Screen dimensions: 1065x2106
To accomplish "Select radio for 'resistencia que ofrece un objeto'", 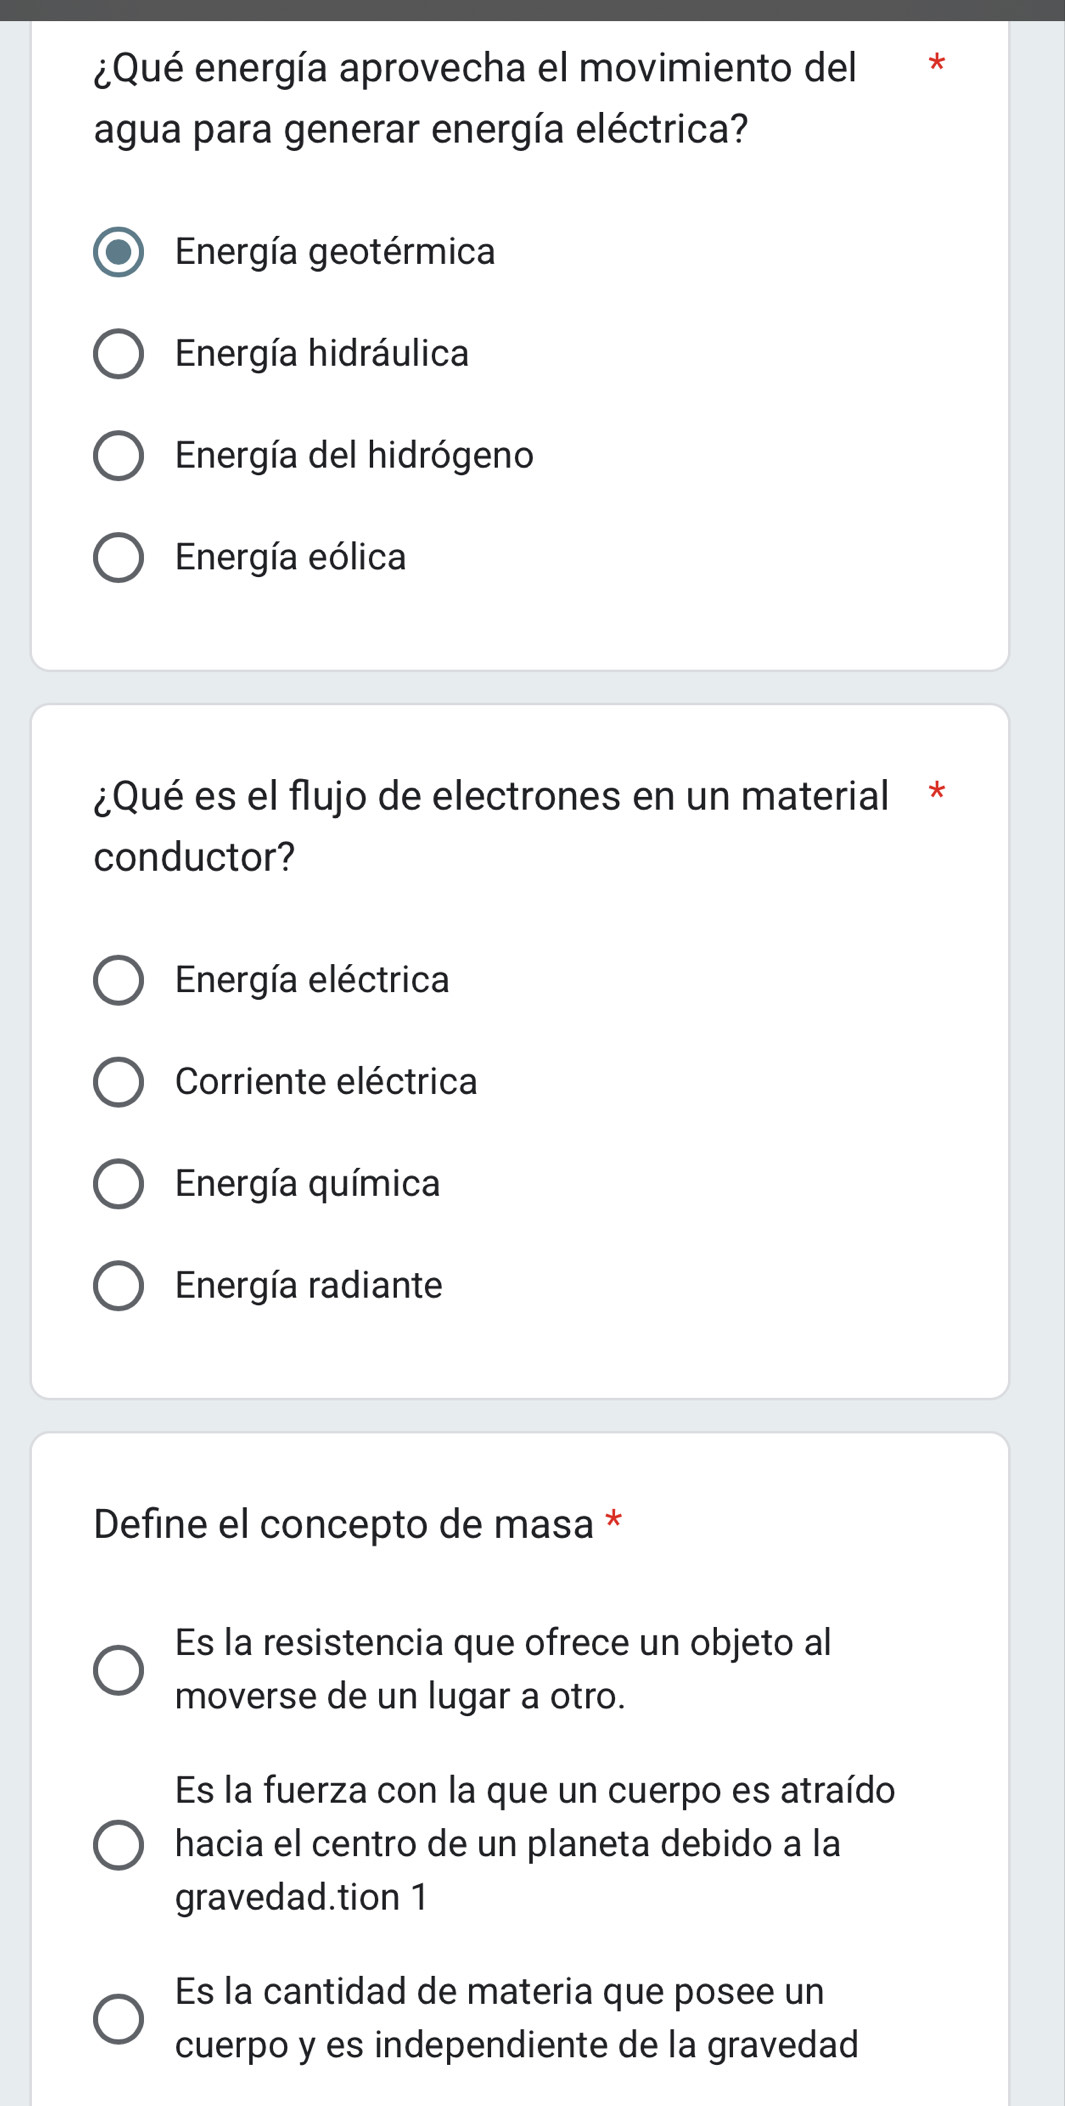I will tap(118, 1670).
